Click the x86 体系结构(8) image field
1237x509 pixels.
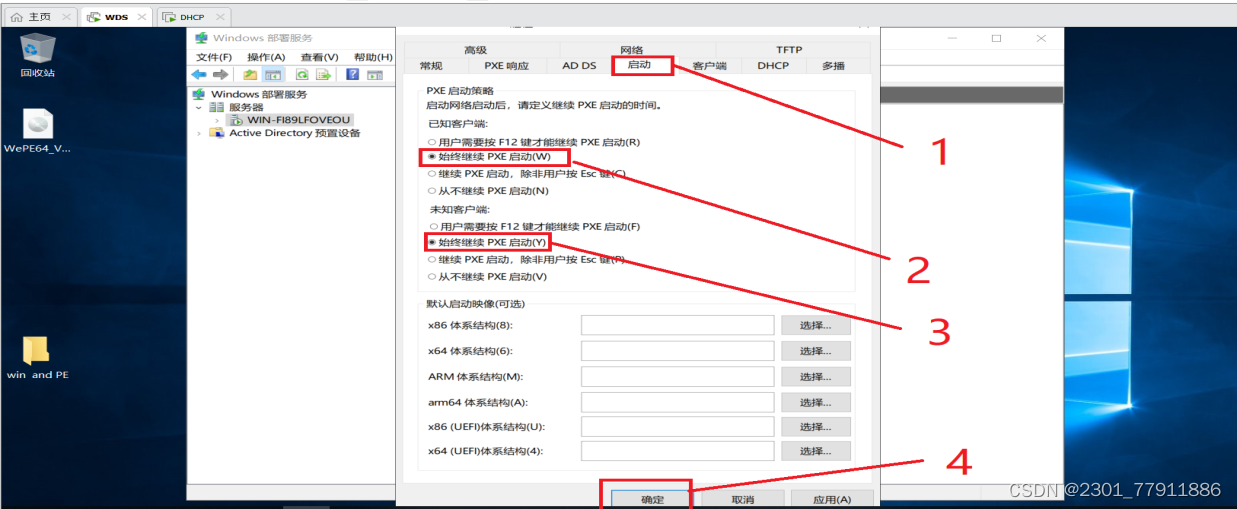coord(678,326)
